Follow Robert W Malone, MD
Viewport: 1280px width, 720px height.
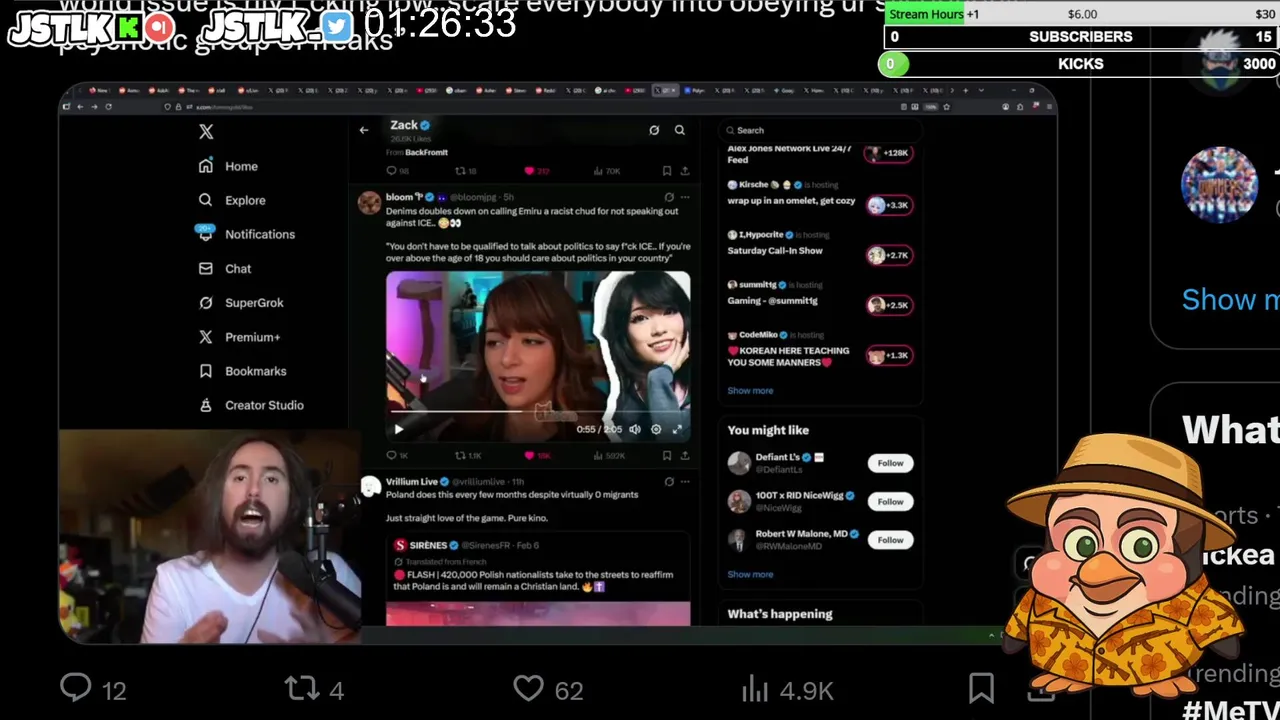890,540
